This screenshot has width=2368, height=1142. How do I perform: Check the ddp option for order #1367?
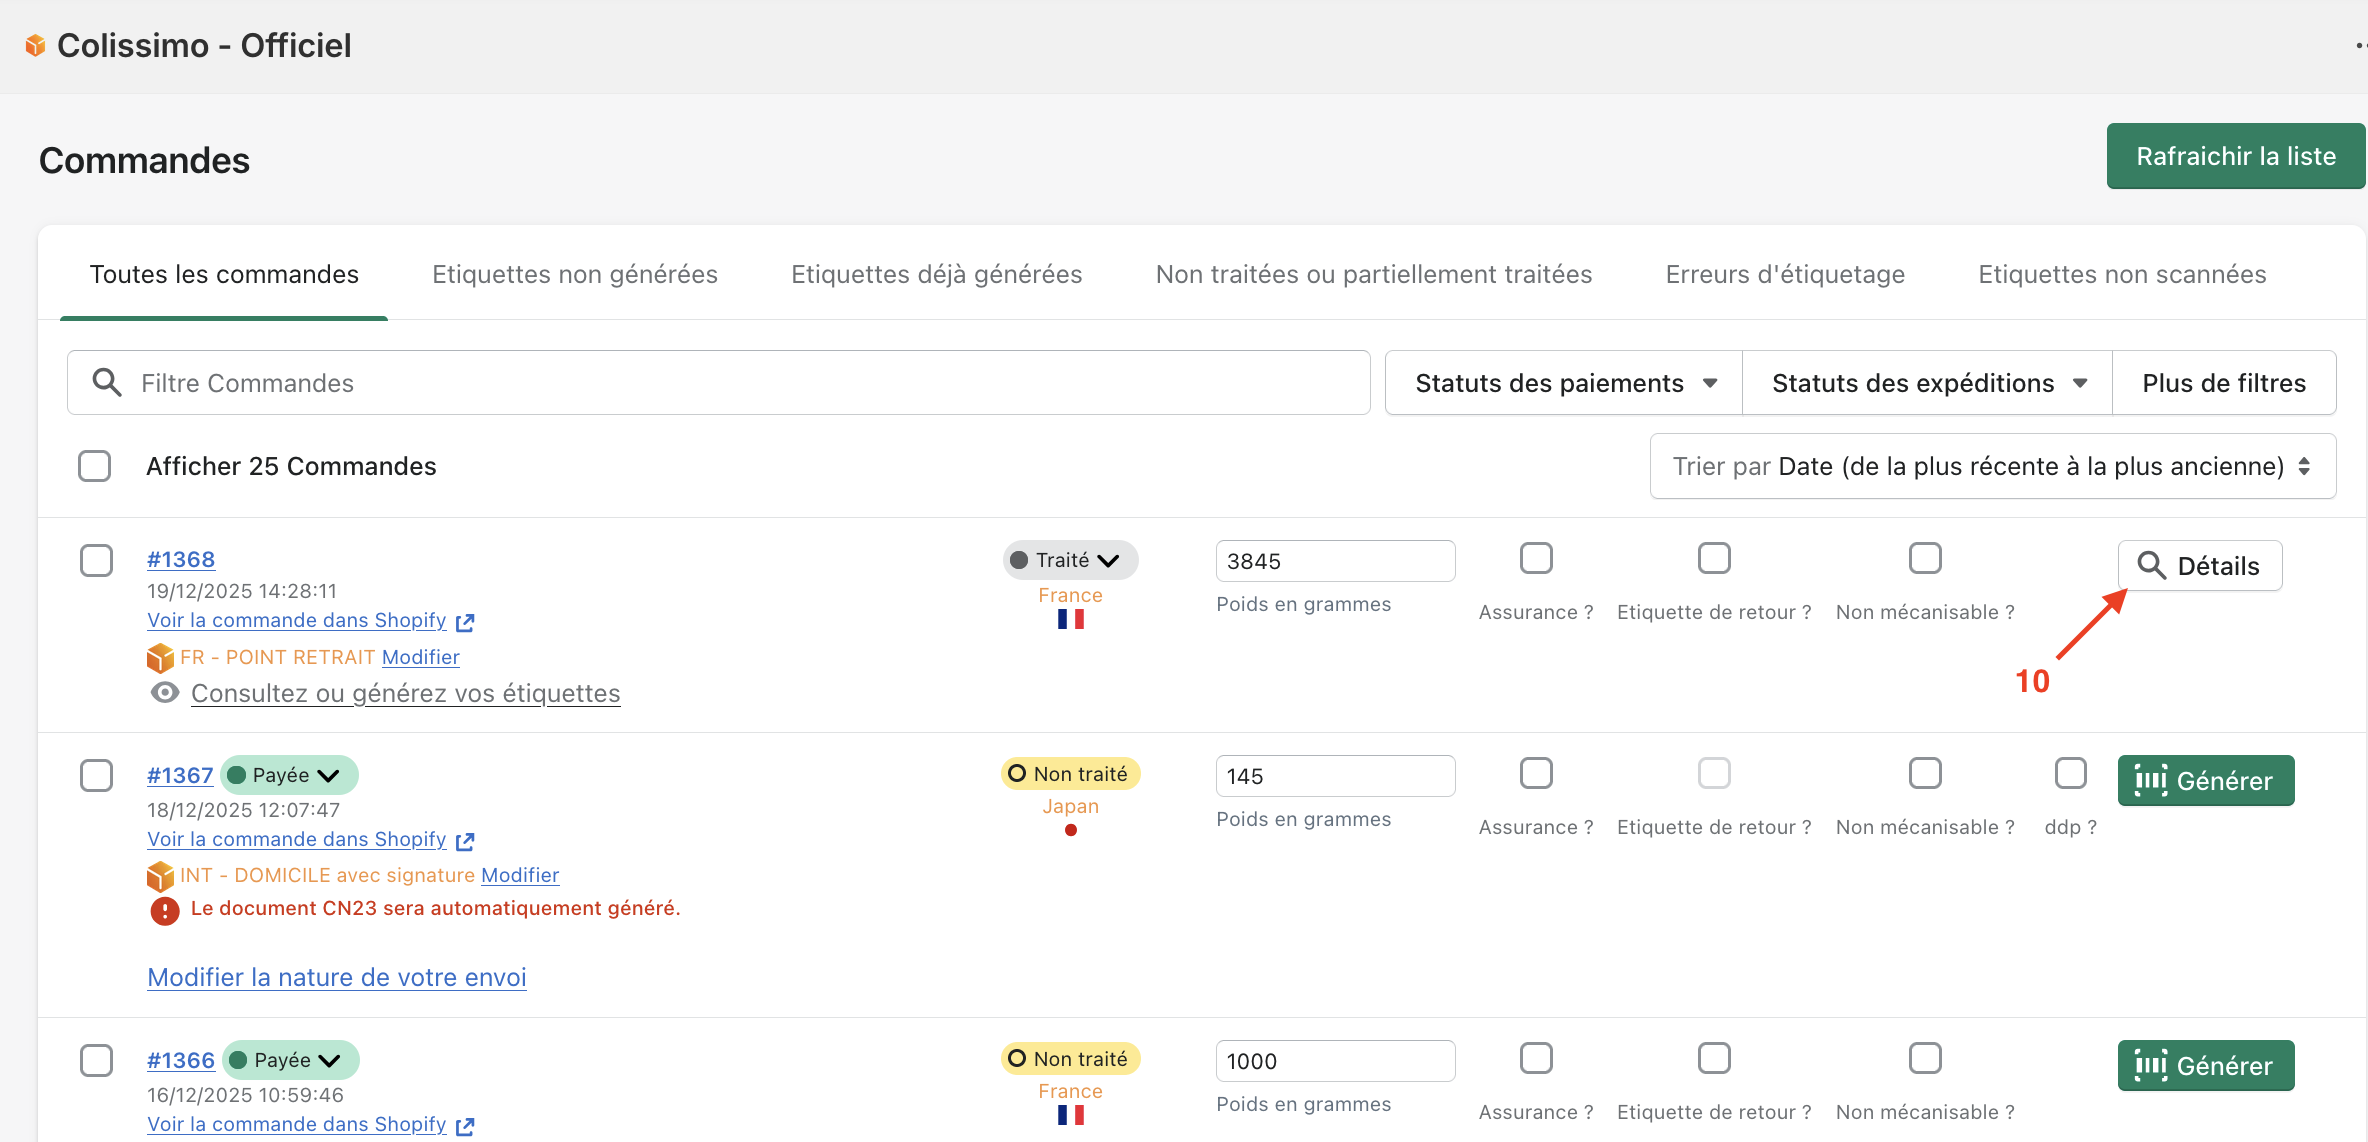pyautogui.click(x=2070, y=773)
